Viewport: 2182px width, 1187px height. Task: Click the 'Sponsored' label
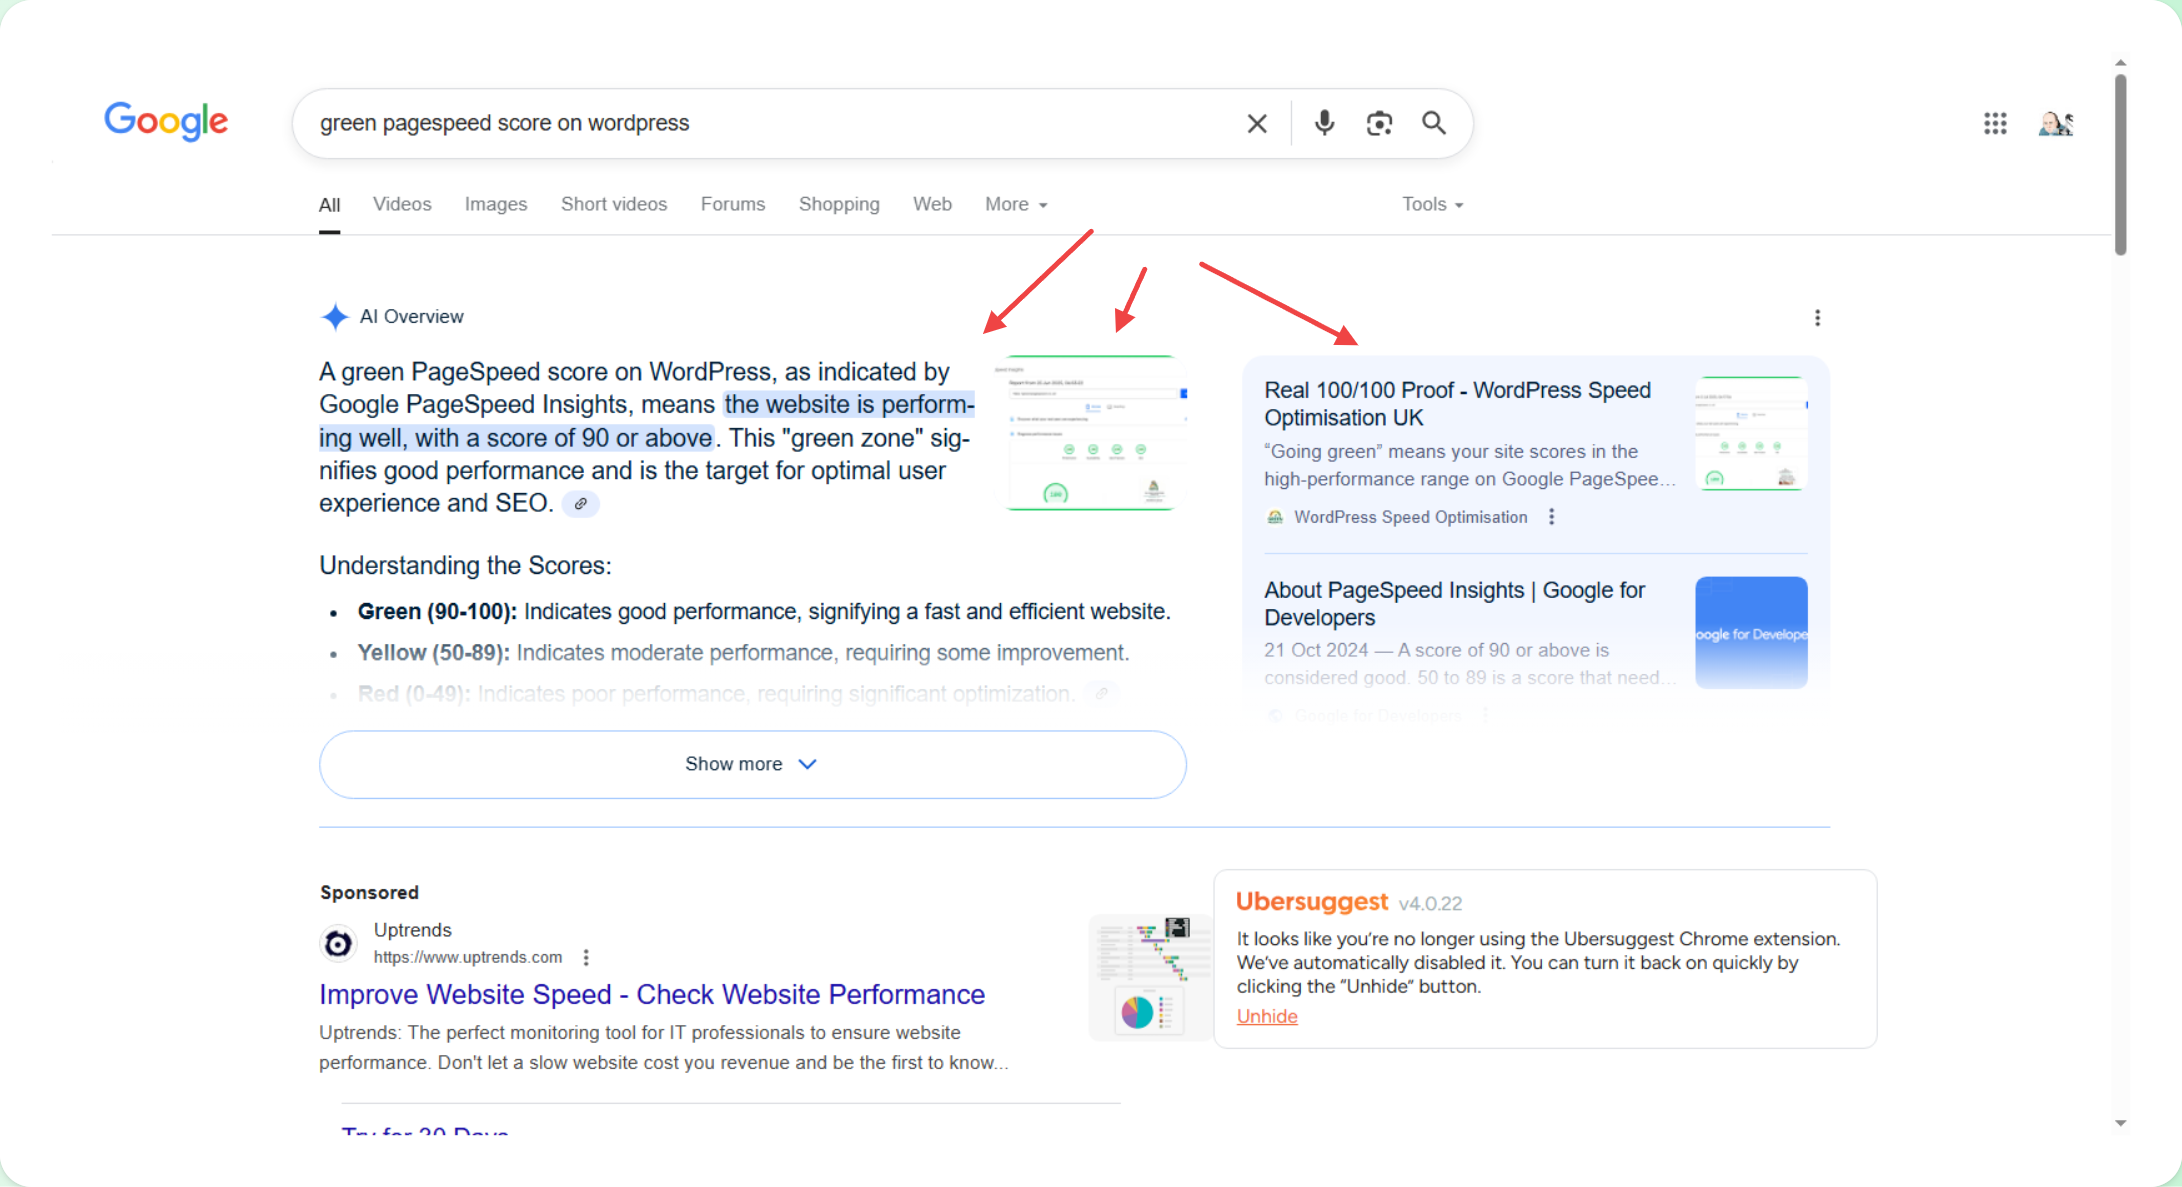(369, 892)
